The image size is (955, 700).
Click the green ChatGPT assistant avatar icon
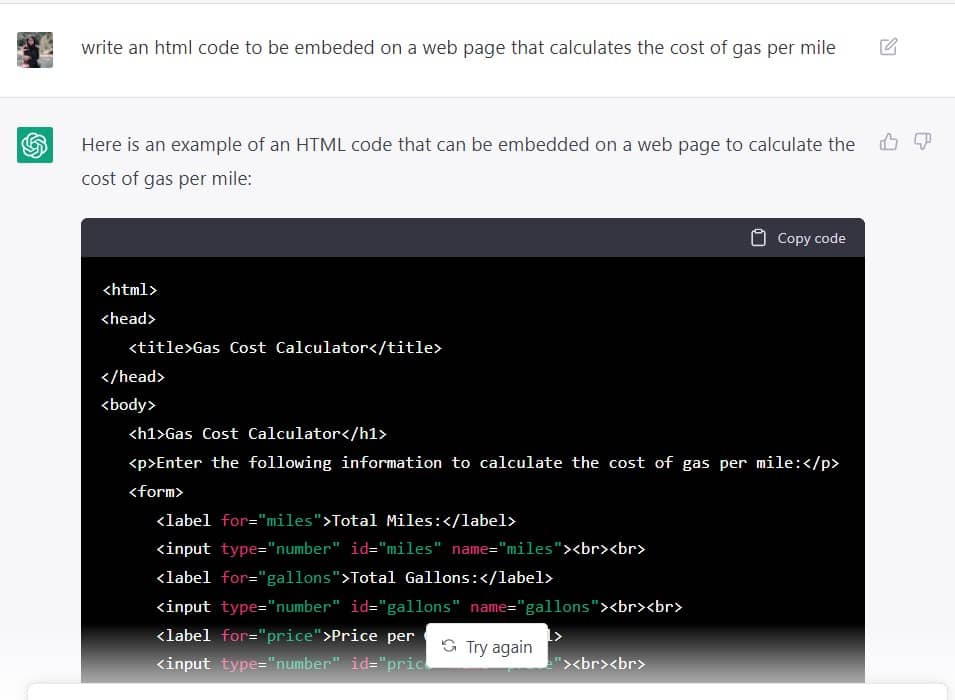(35, 145)
